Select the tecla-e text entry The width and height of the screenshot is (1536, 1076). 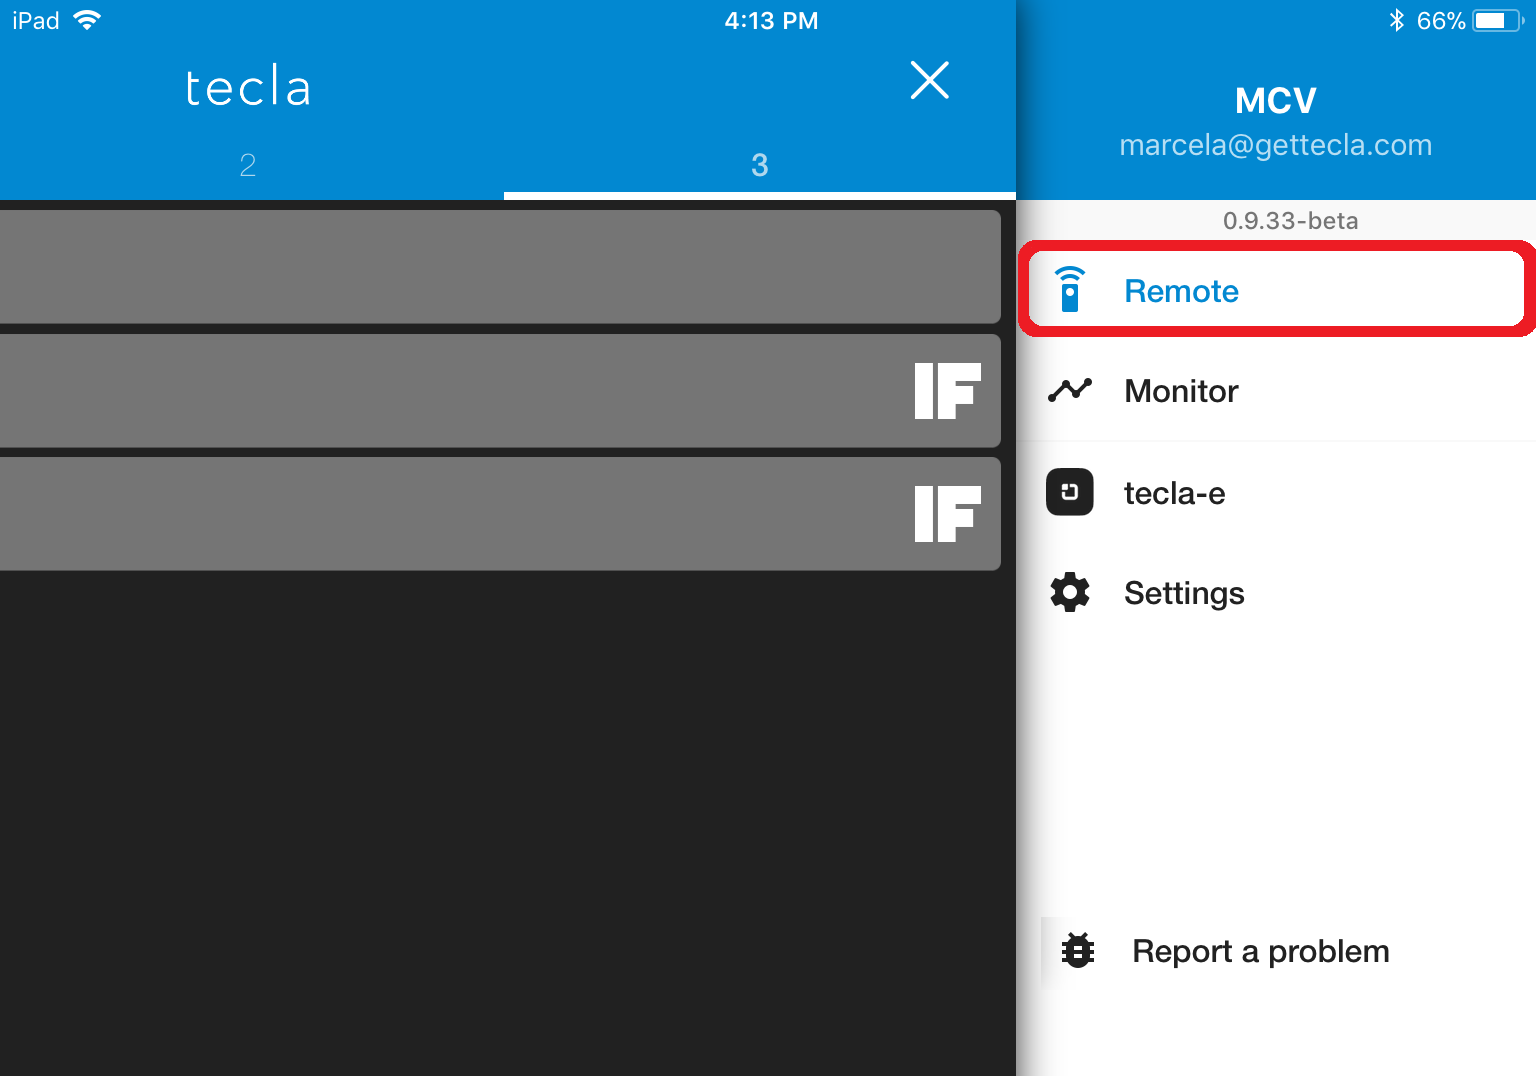1174,493
